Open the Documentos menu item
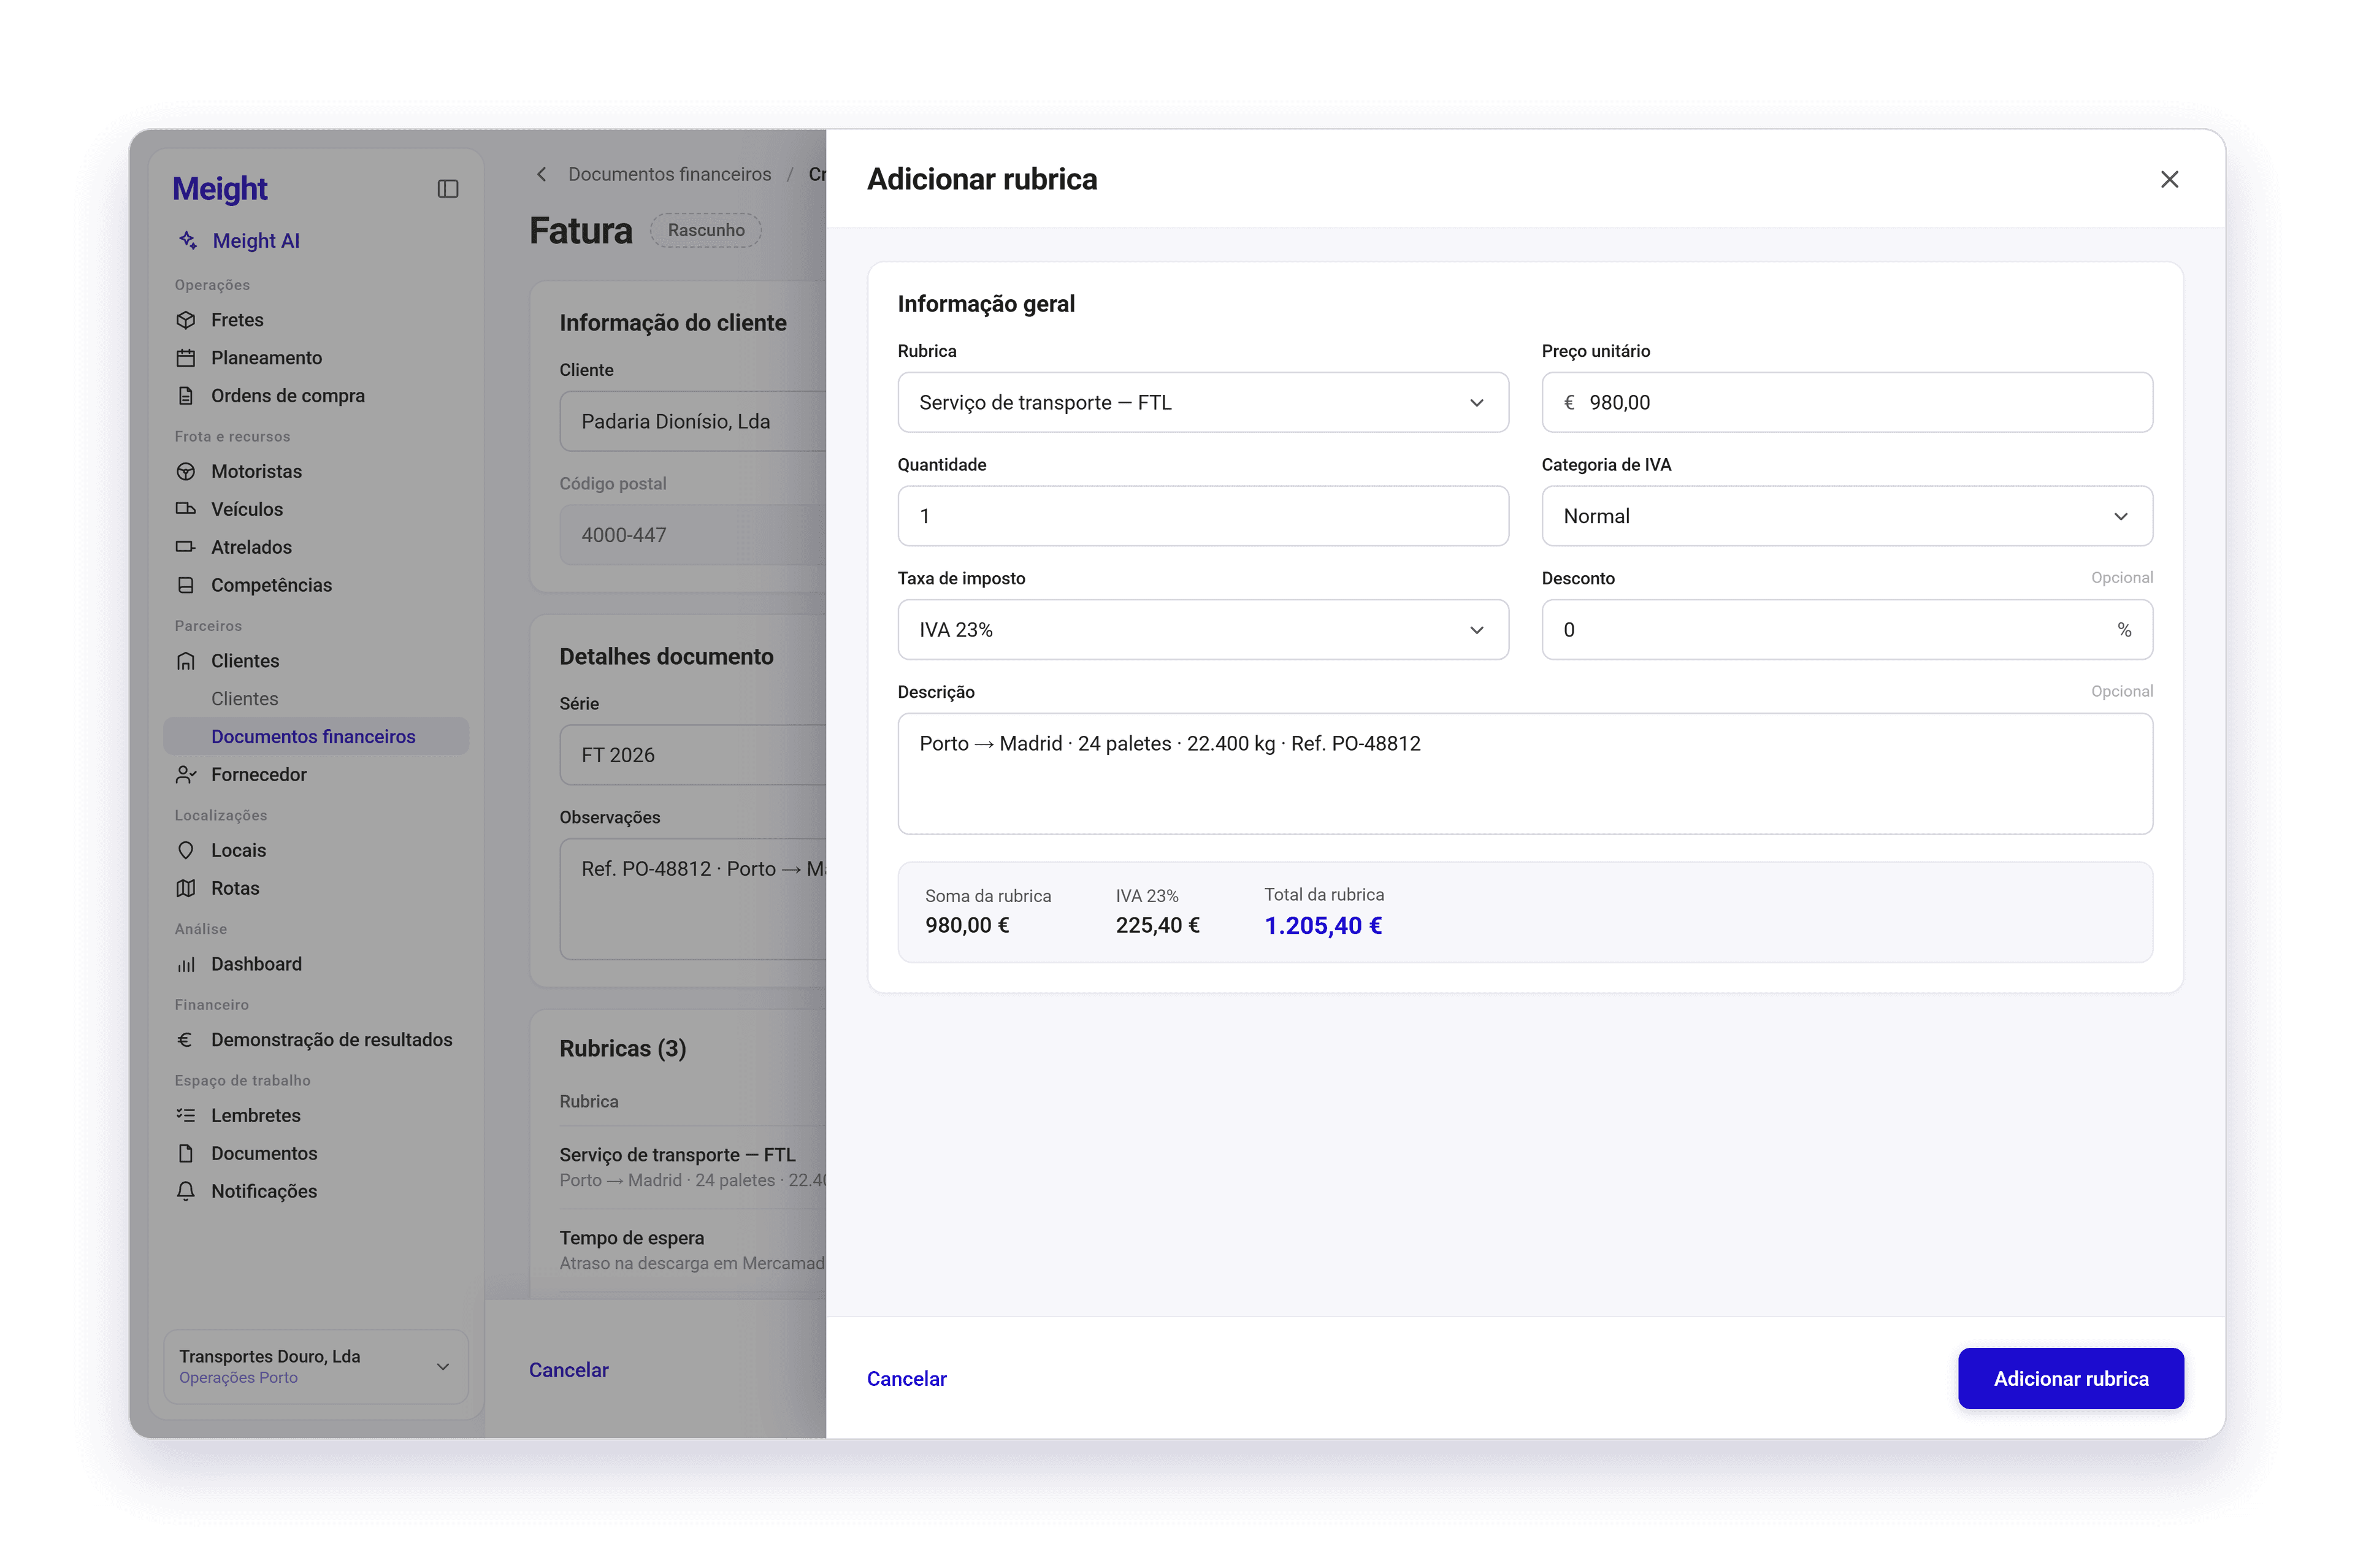Viewport: 2355px width, 1568px height. pyautogui.click(x=316, y=1153)
